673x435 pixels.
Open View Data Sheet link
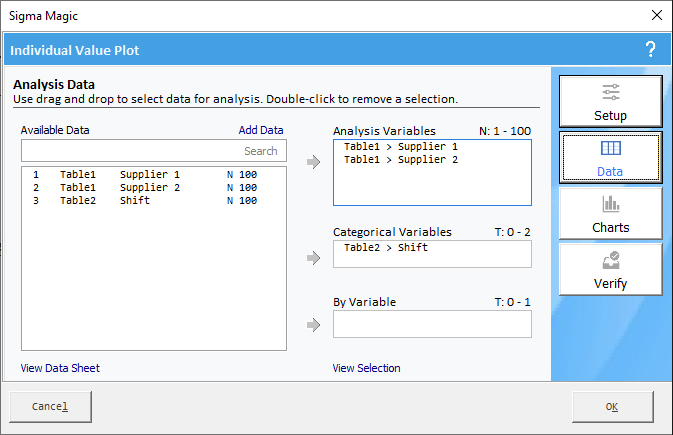coord(60,368)
